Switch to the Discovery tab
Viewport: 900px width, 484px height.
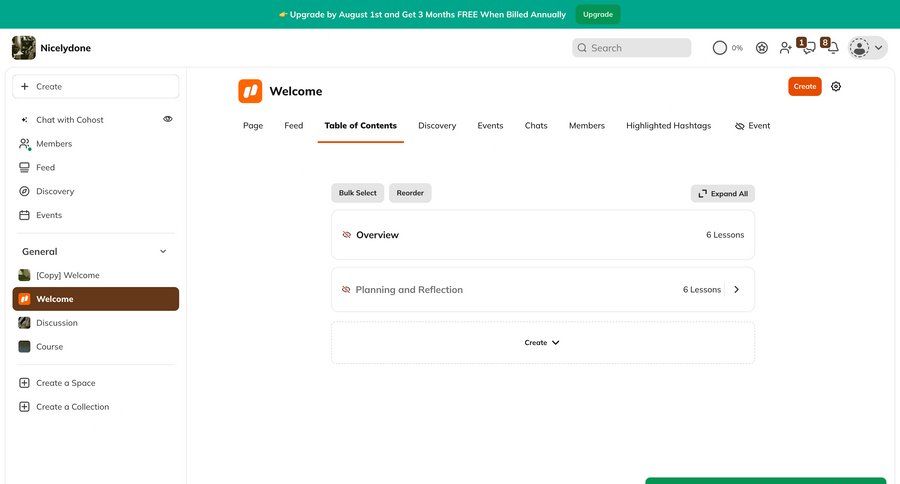(437, 125)
